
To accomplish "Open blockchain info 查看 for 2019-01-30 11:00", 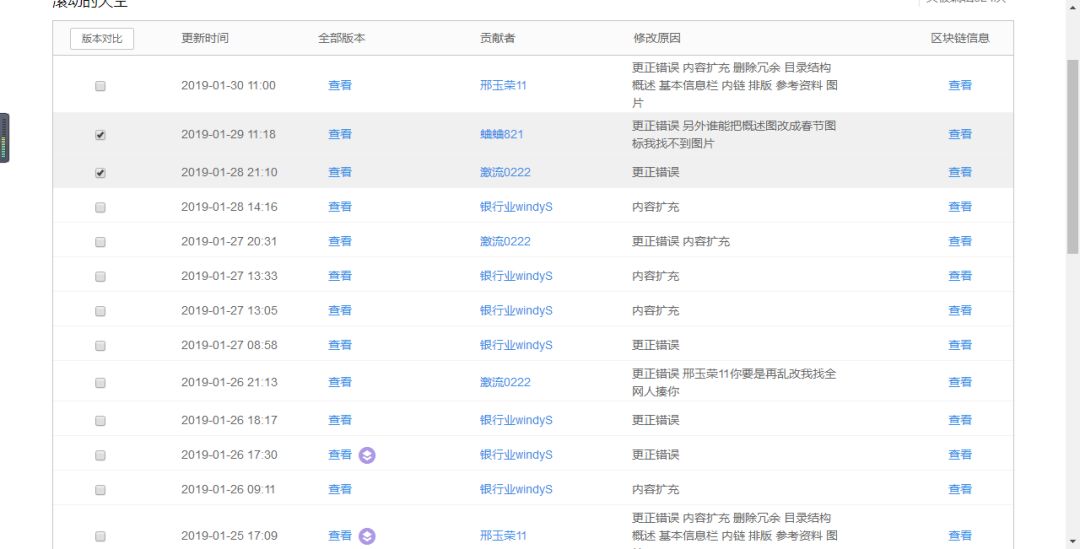I will pos(959,85).
